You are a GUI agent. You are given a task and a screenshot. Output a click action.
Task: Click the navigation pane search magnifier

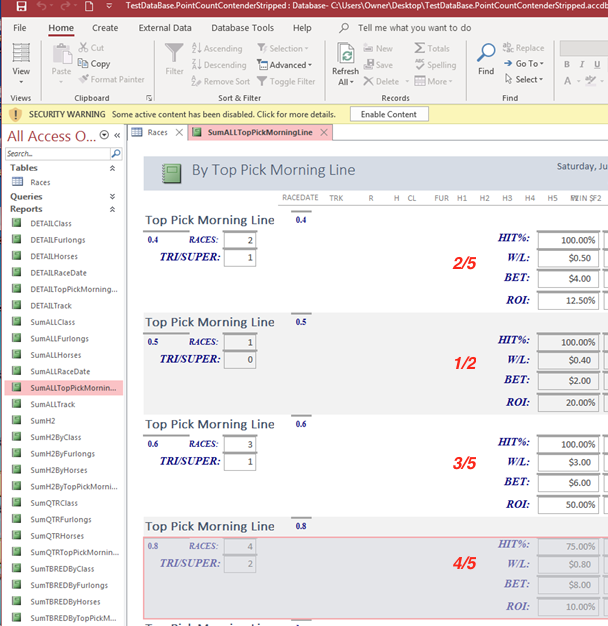[116, 154]
